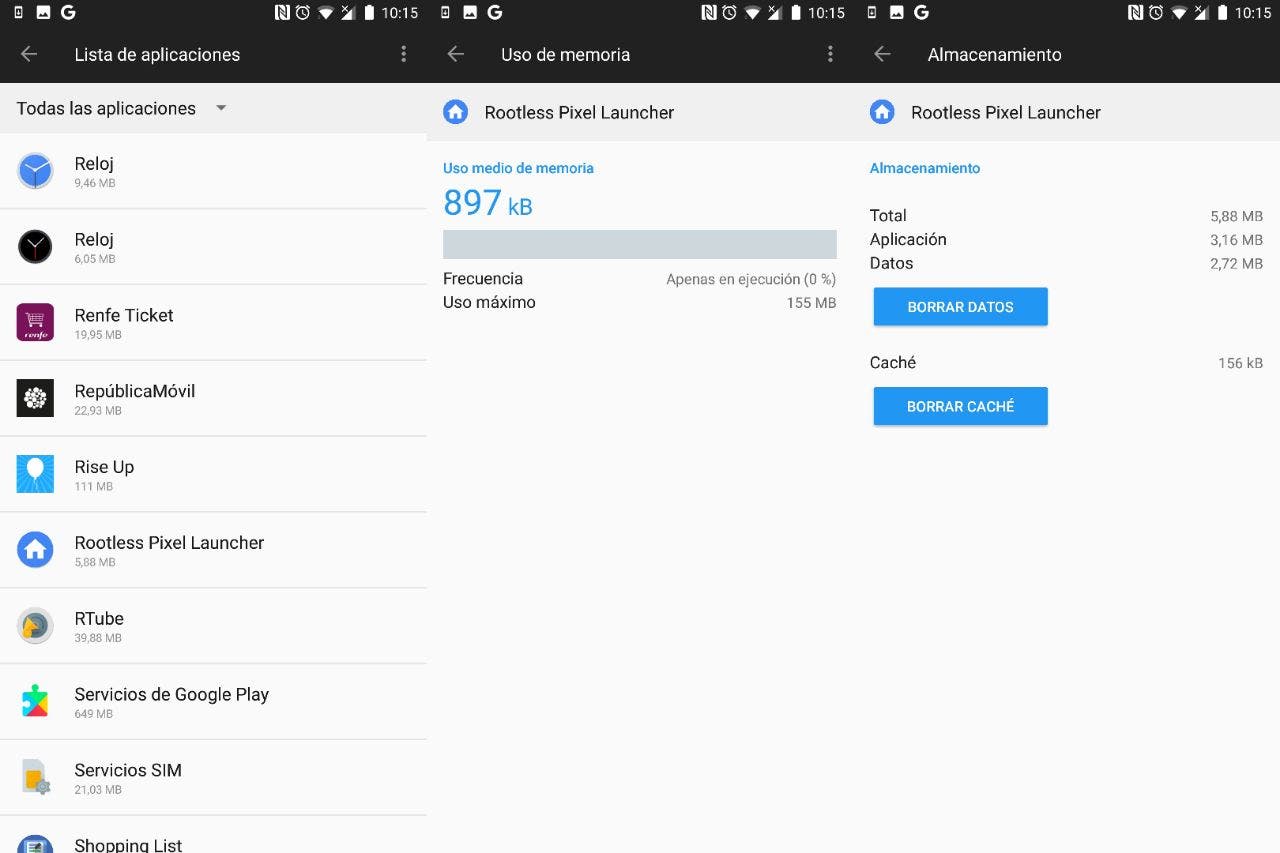
Task: Select the Rise Up balloon icon
Action: [x=35, y=474]
